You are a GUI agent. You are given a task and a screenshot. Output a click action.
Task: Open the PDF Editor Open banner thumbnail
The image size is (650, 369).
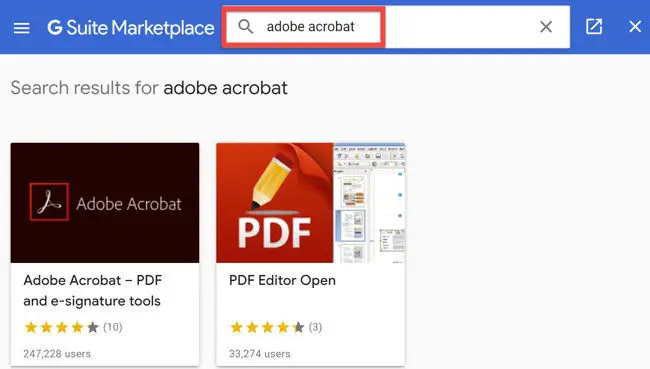point(310,203)
